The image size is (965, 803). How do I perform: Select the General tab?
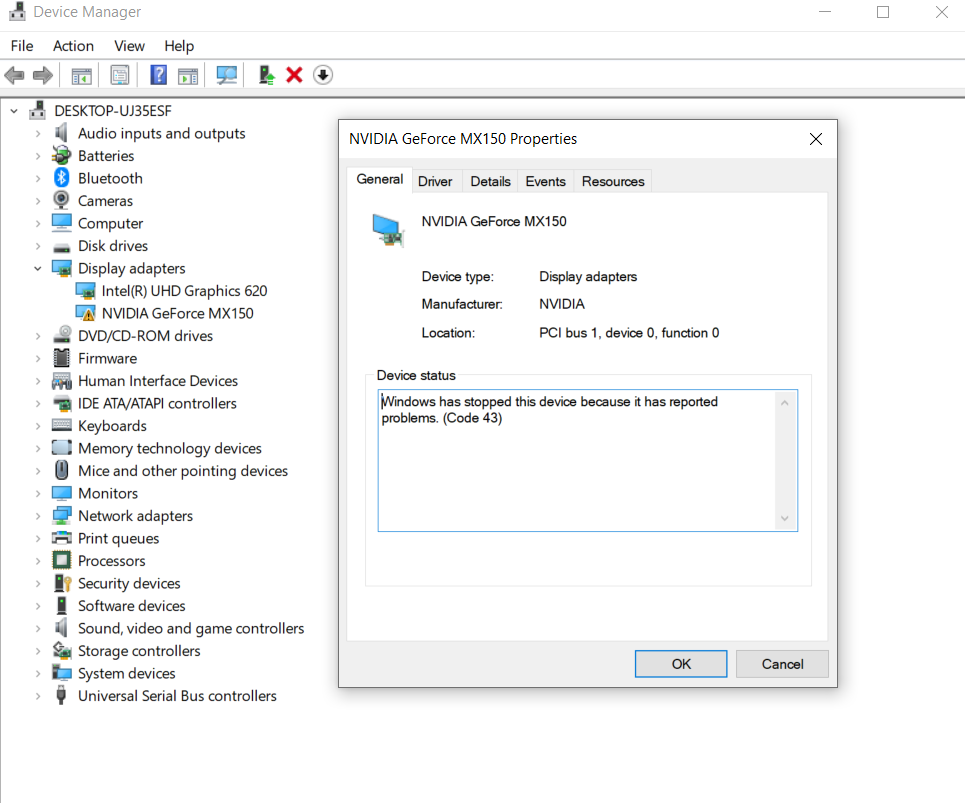(380, 179)
